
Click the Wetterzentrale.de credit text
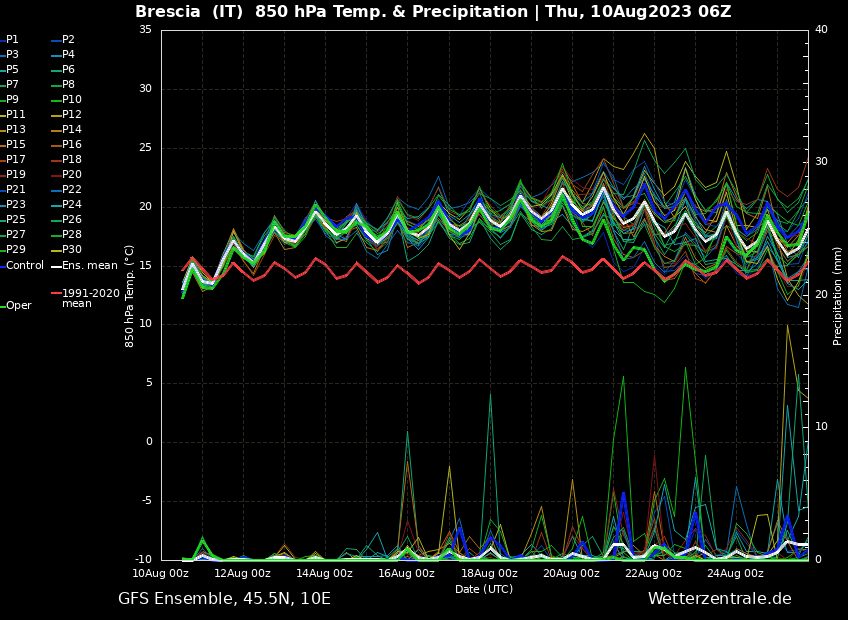[x=720, y=599]
